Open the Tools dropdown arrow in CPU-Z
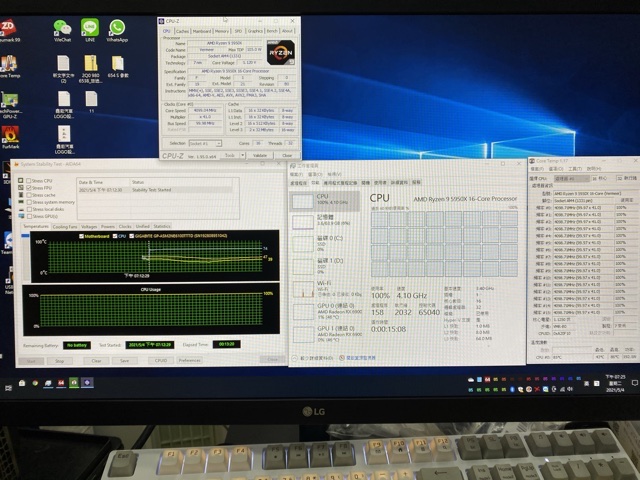 click(243, 155)
